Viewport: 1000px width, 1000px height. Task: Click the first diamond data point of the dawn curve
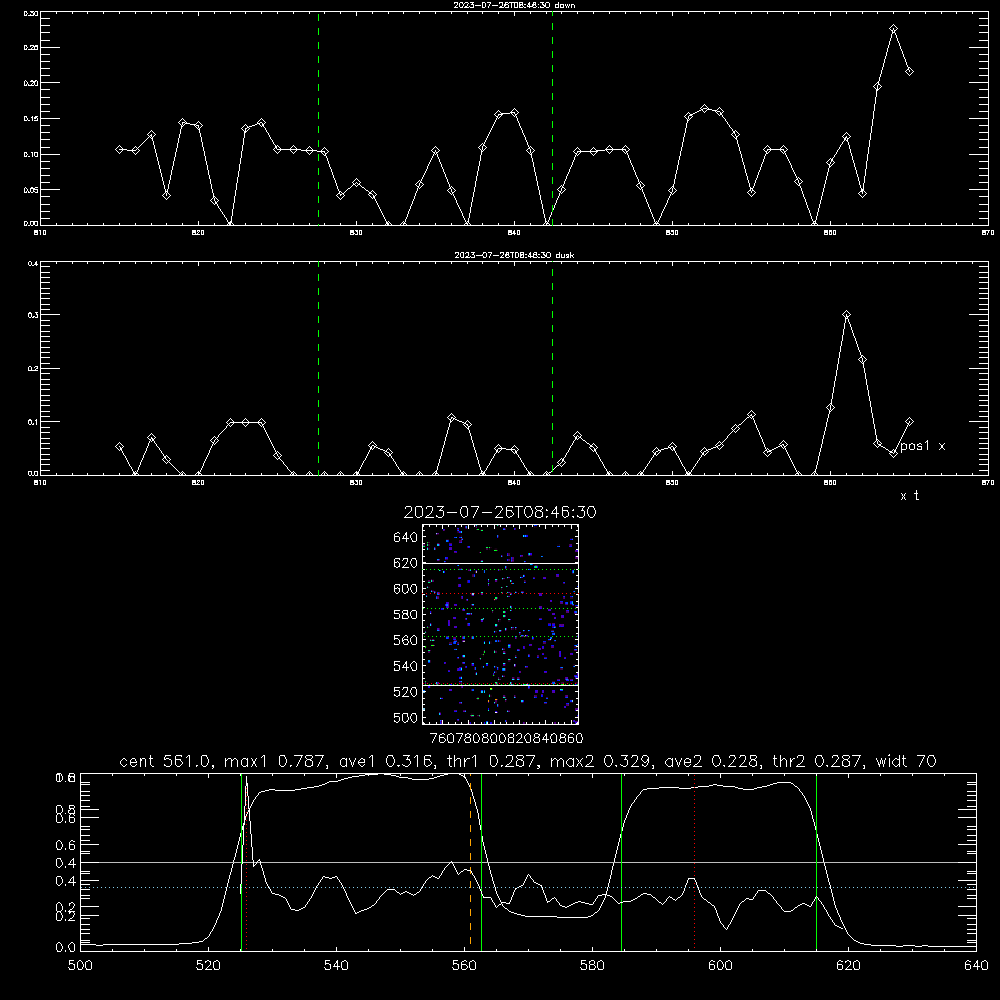point(119,149)
